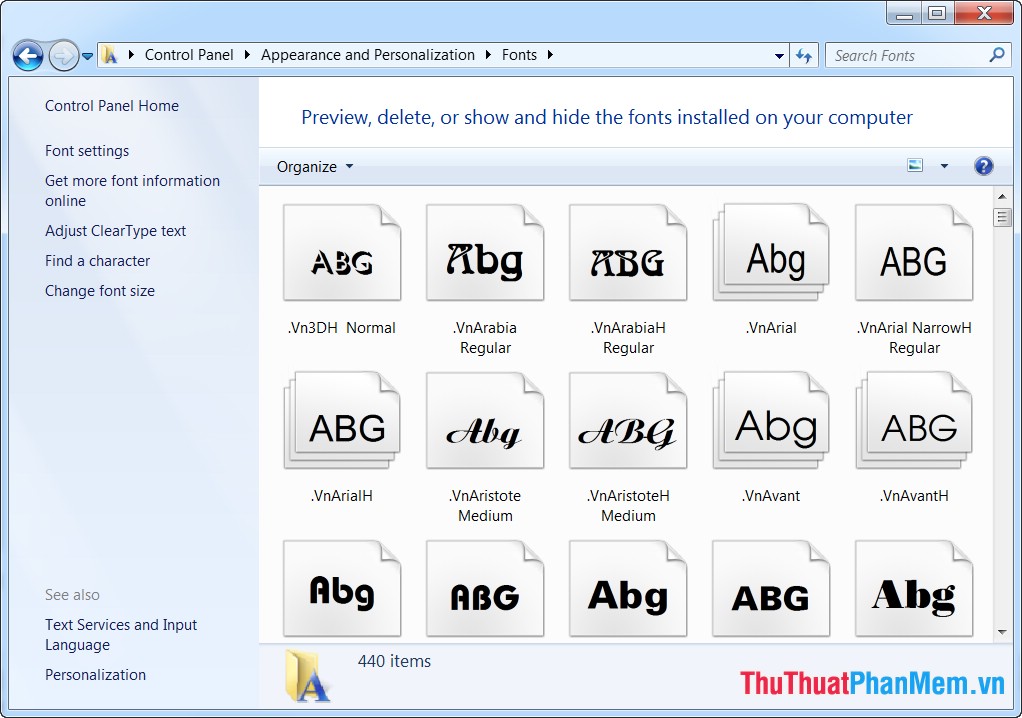Click the folder icon in the address bar

click(x=113, y=55)
